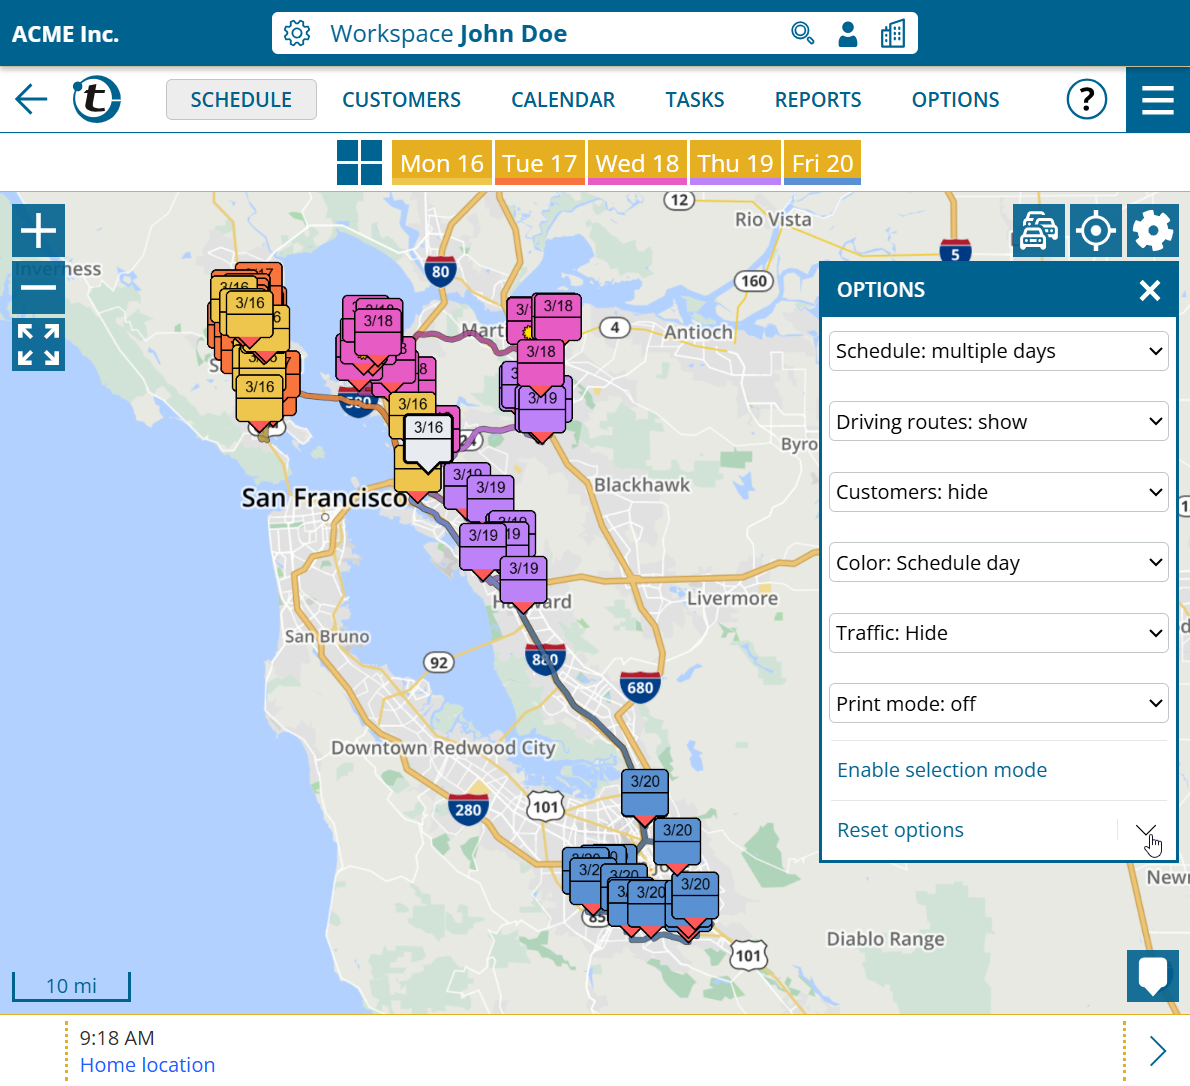1190x1086 pixels.
Task: Click the locate target crosshair icon
Action: pyautogui.click(x=1095, y=231)
